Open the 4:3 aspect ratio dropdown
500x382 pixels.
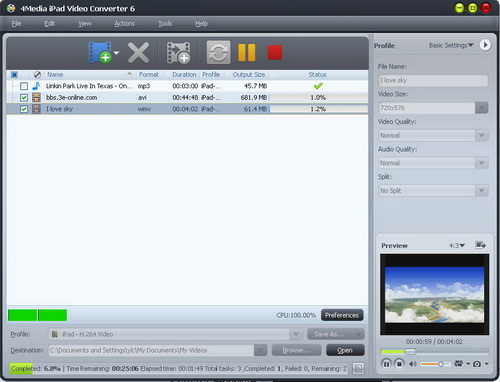click(457, 246)
